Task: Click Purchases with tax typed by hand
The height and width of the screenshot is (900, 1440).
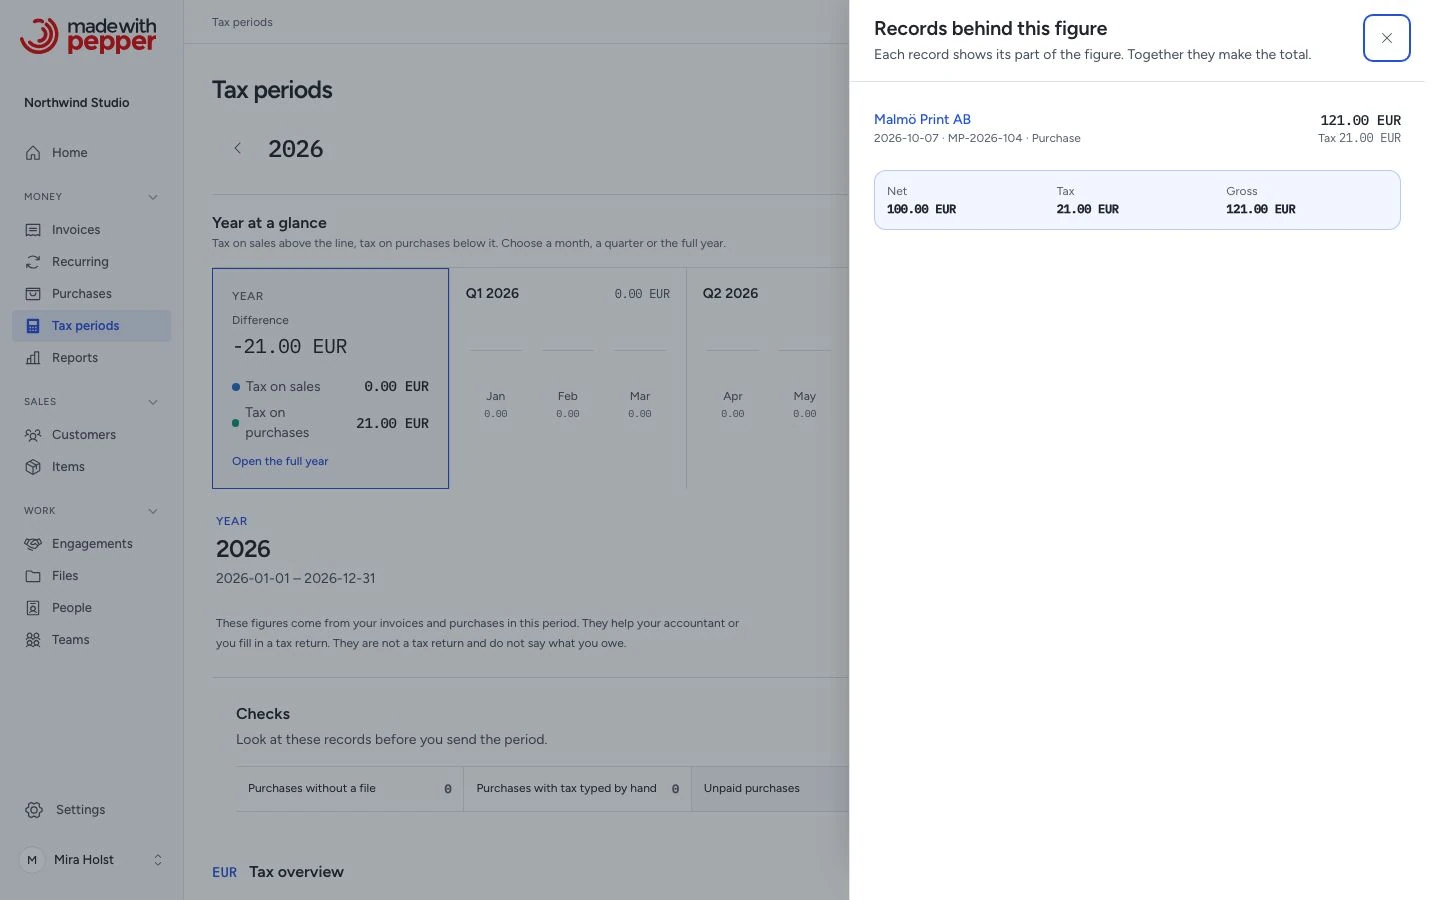Action: coord(578,789)
